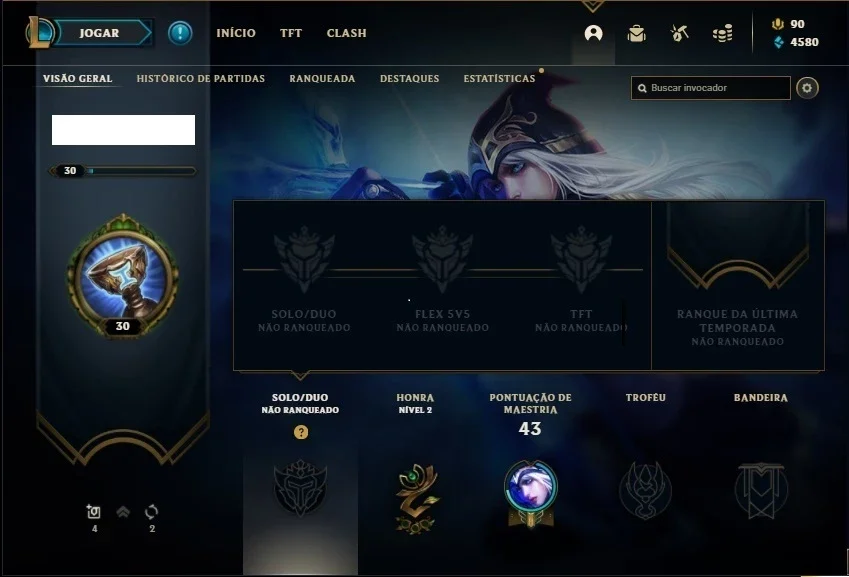This screenshot has width=849, height=577.
Task: Select the Ashe mastery badge
Action: pos(531,494)
